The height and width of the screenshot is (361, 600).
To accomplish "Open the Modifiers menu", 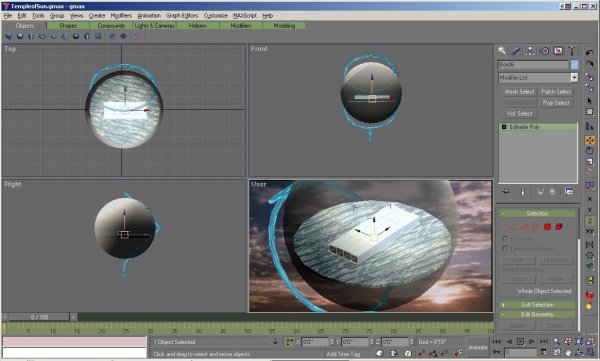I will tap(121, 16).
